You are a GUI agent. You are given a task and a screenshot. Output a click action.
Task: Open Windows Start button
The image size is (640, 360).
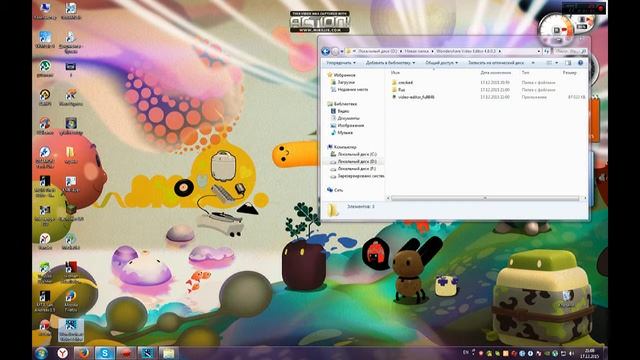click(x=41, y=353)
